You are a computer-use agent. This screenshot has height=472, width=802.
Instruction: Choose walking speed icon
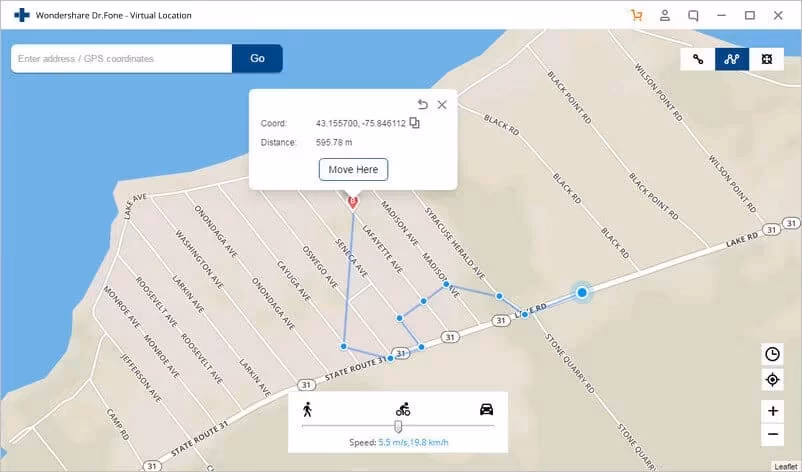click(307, 409)
